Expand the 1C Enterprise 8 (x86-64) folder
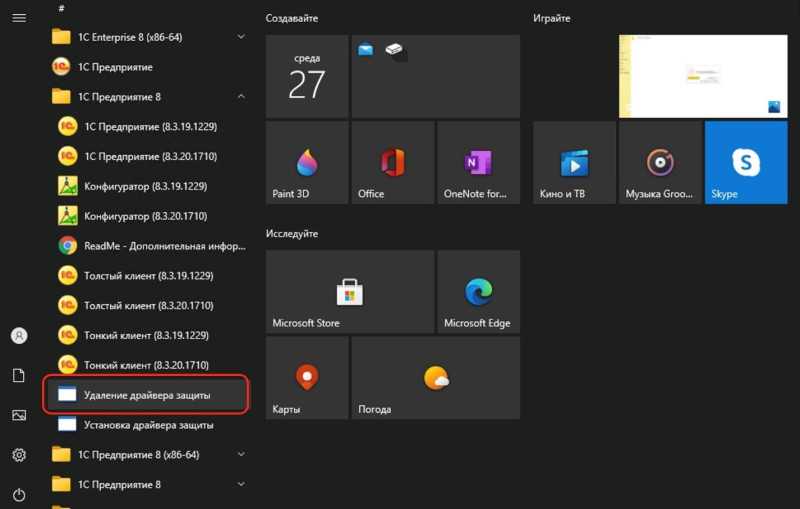This screenshot has width=800, height=509. click(148, 37)
